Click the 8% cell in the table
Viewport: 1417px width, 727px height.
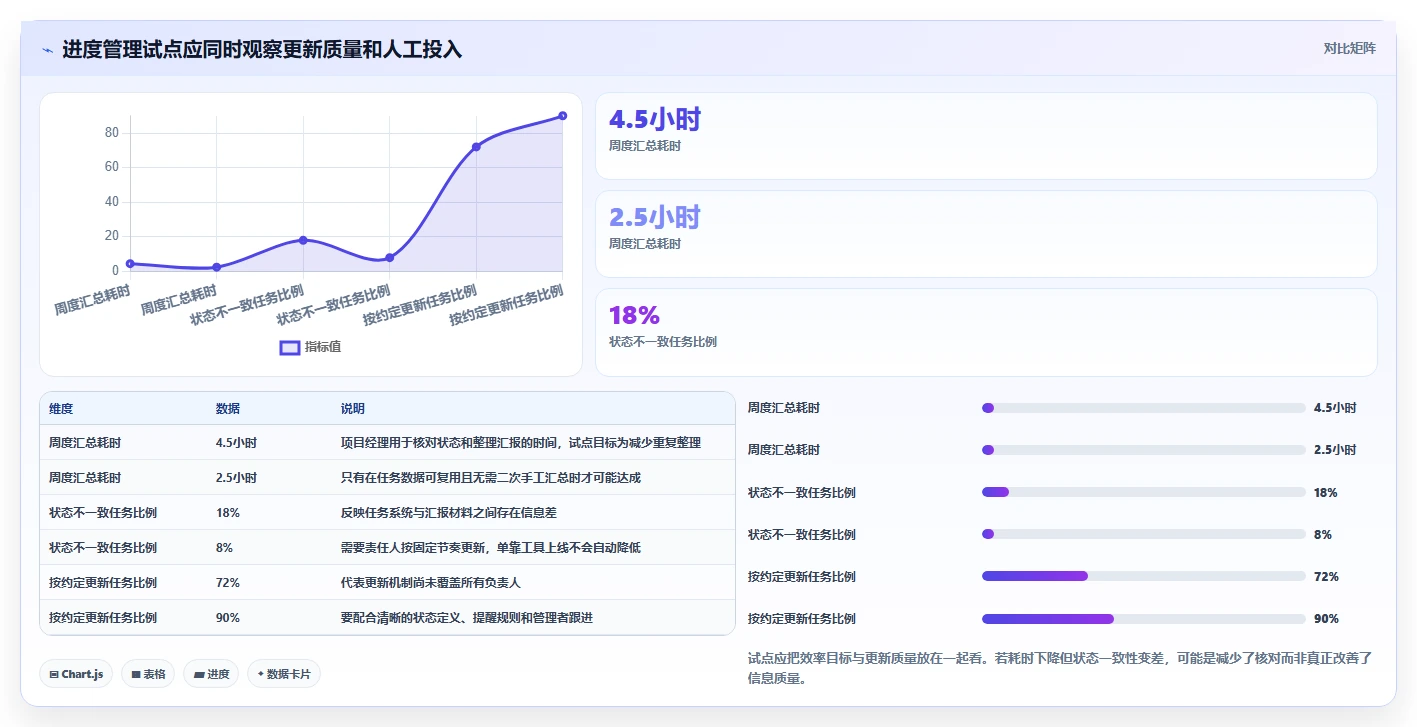(224, 548)
